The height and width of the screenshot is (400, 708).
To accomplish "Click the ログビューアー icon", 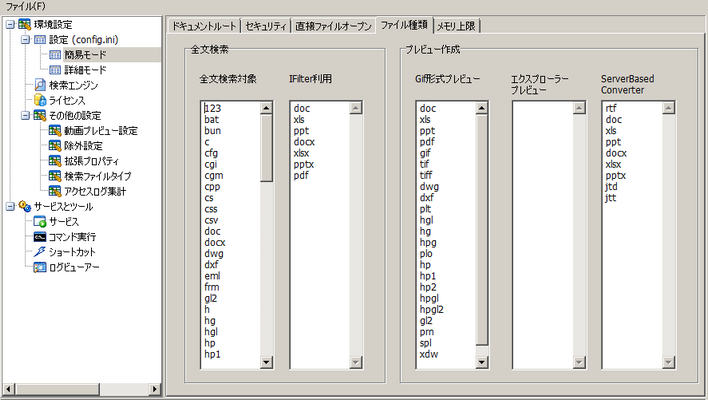I will 40,267.
